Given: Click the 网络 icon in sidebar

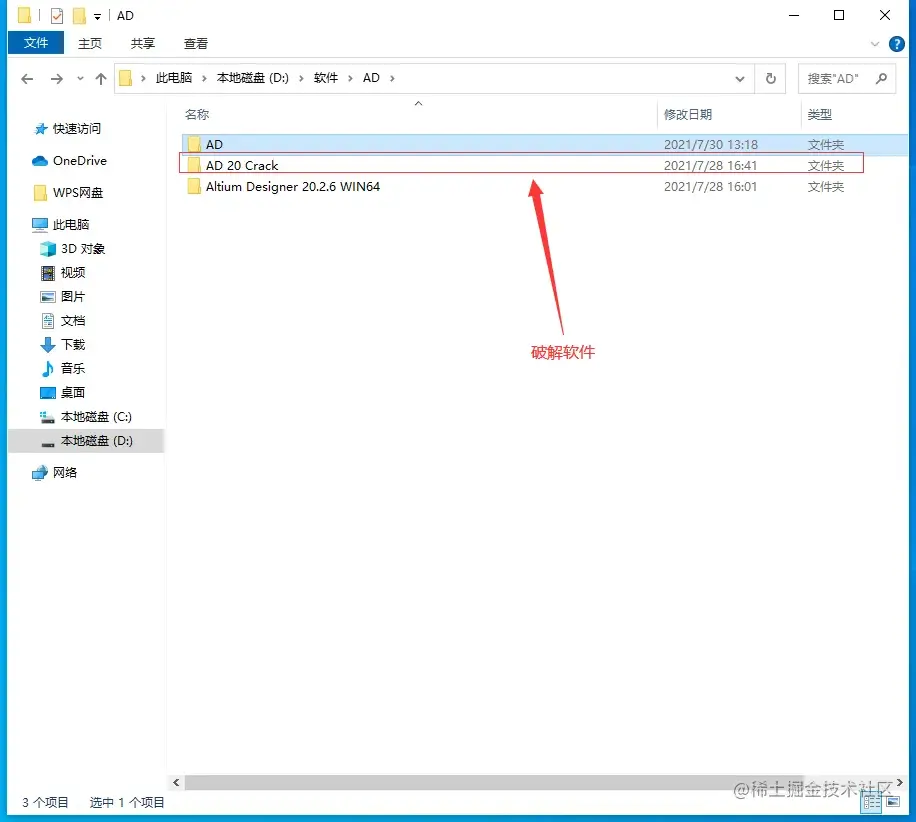Looking at the screenshot, I should [x=40, y=473].
